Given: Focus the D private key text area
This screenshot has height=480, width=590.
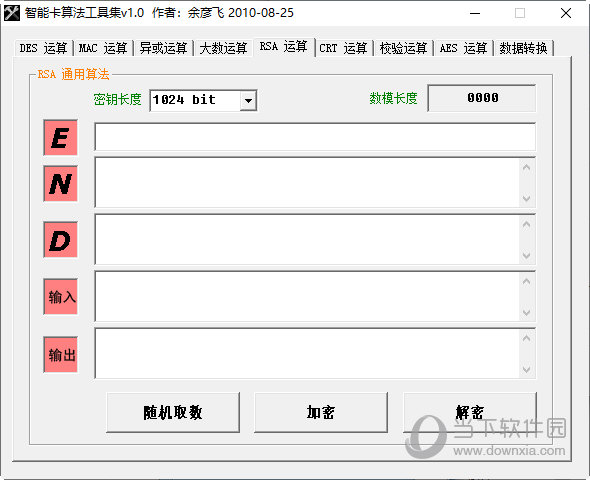Looking at the screenshot, I should click(x=307, y=240).
